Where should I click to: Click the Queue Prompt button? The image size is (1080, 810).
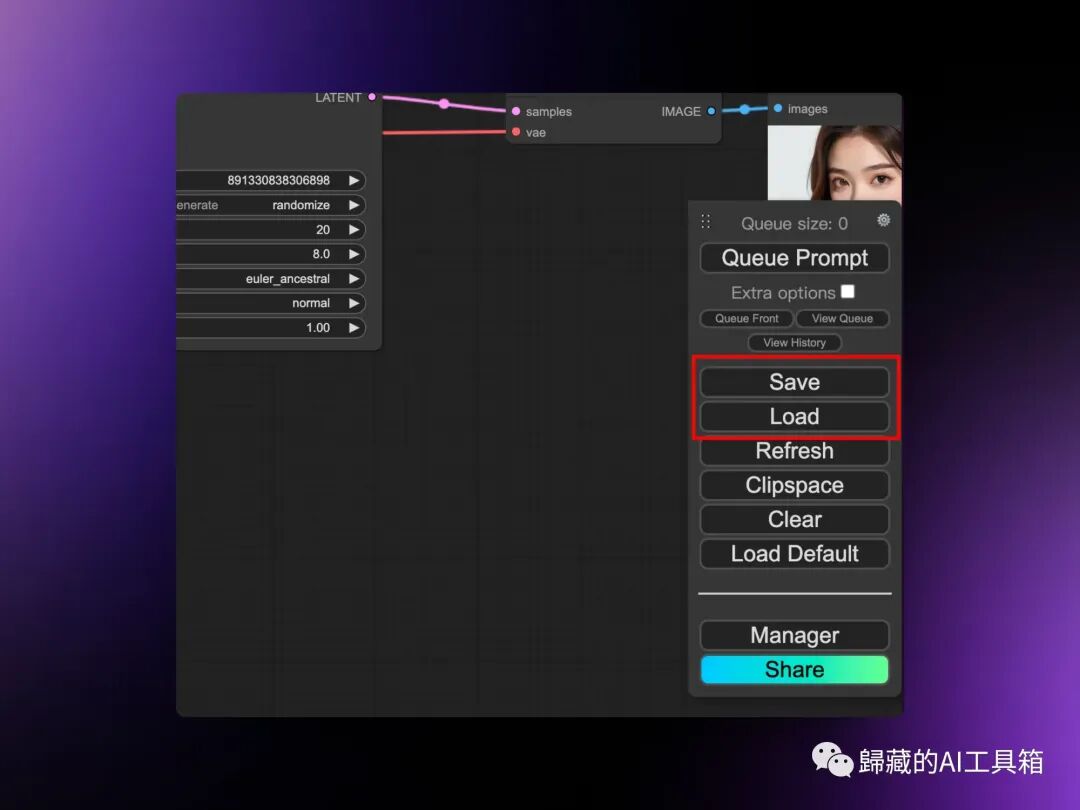pos(794,258)
